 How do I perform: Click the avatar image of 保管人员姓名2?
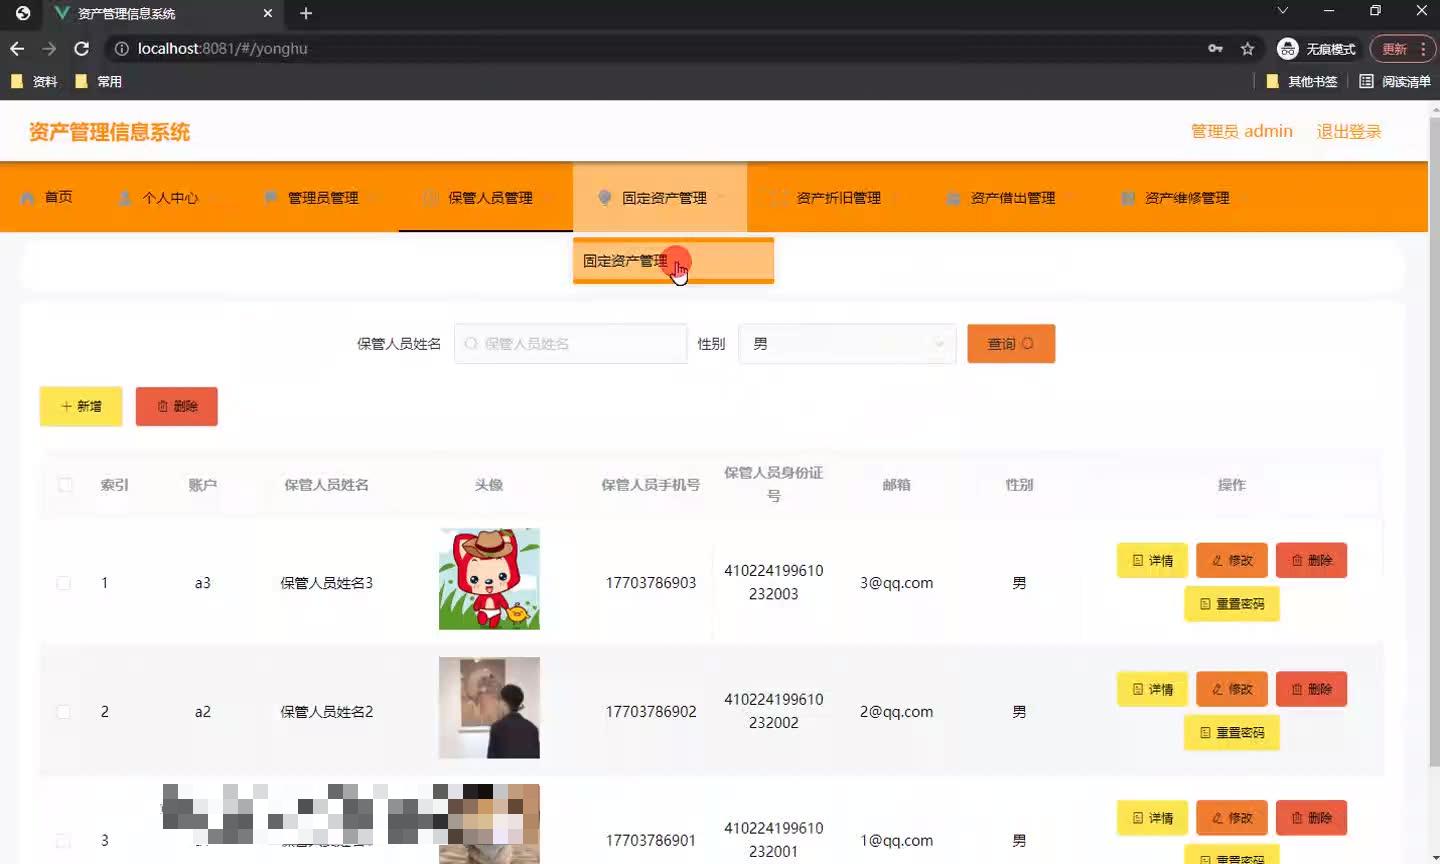click(489, 708)
